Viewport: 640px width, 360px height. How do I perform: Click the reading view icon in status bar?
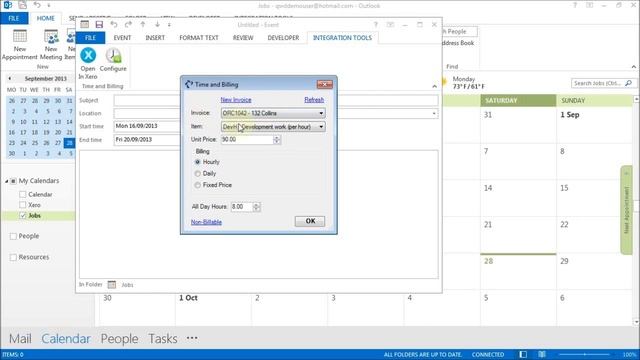pos(542,354)
